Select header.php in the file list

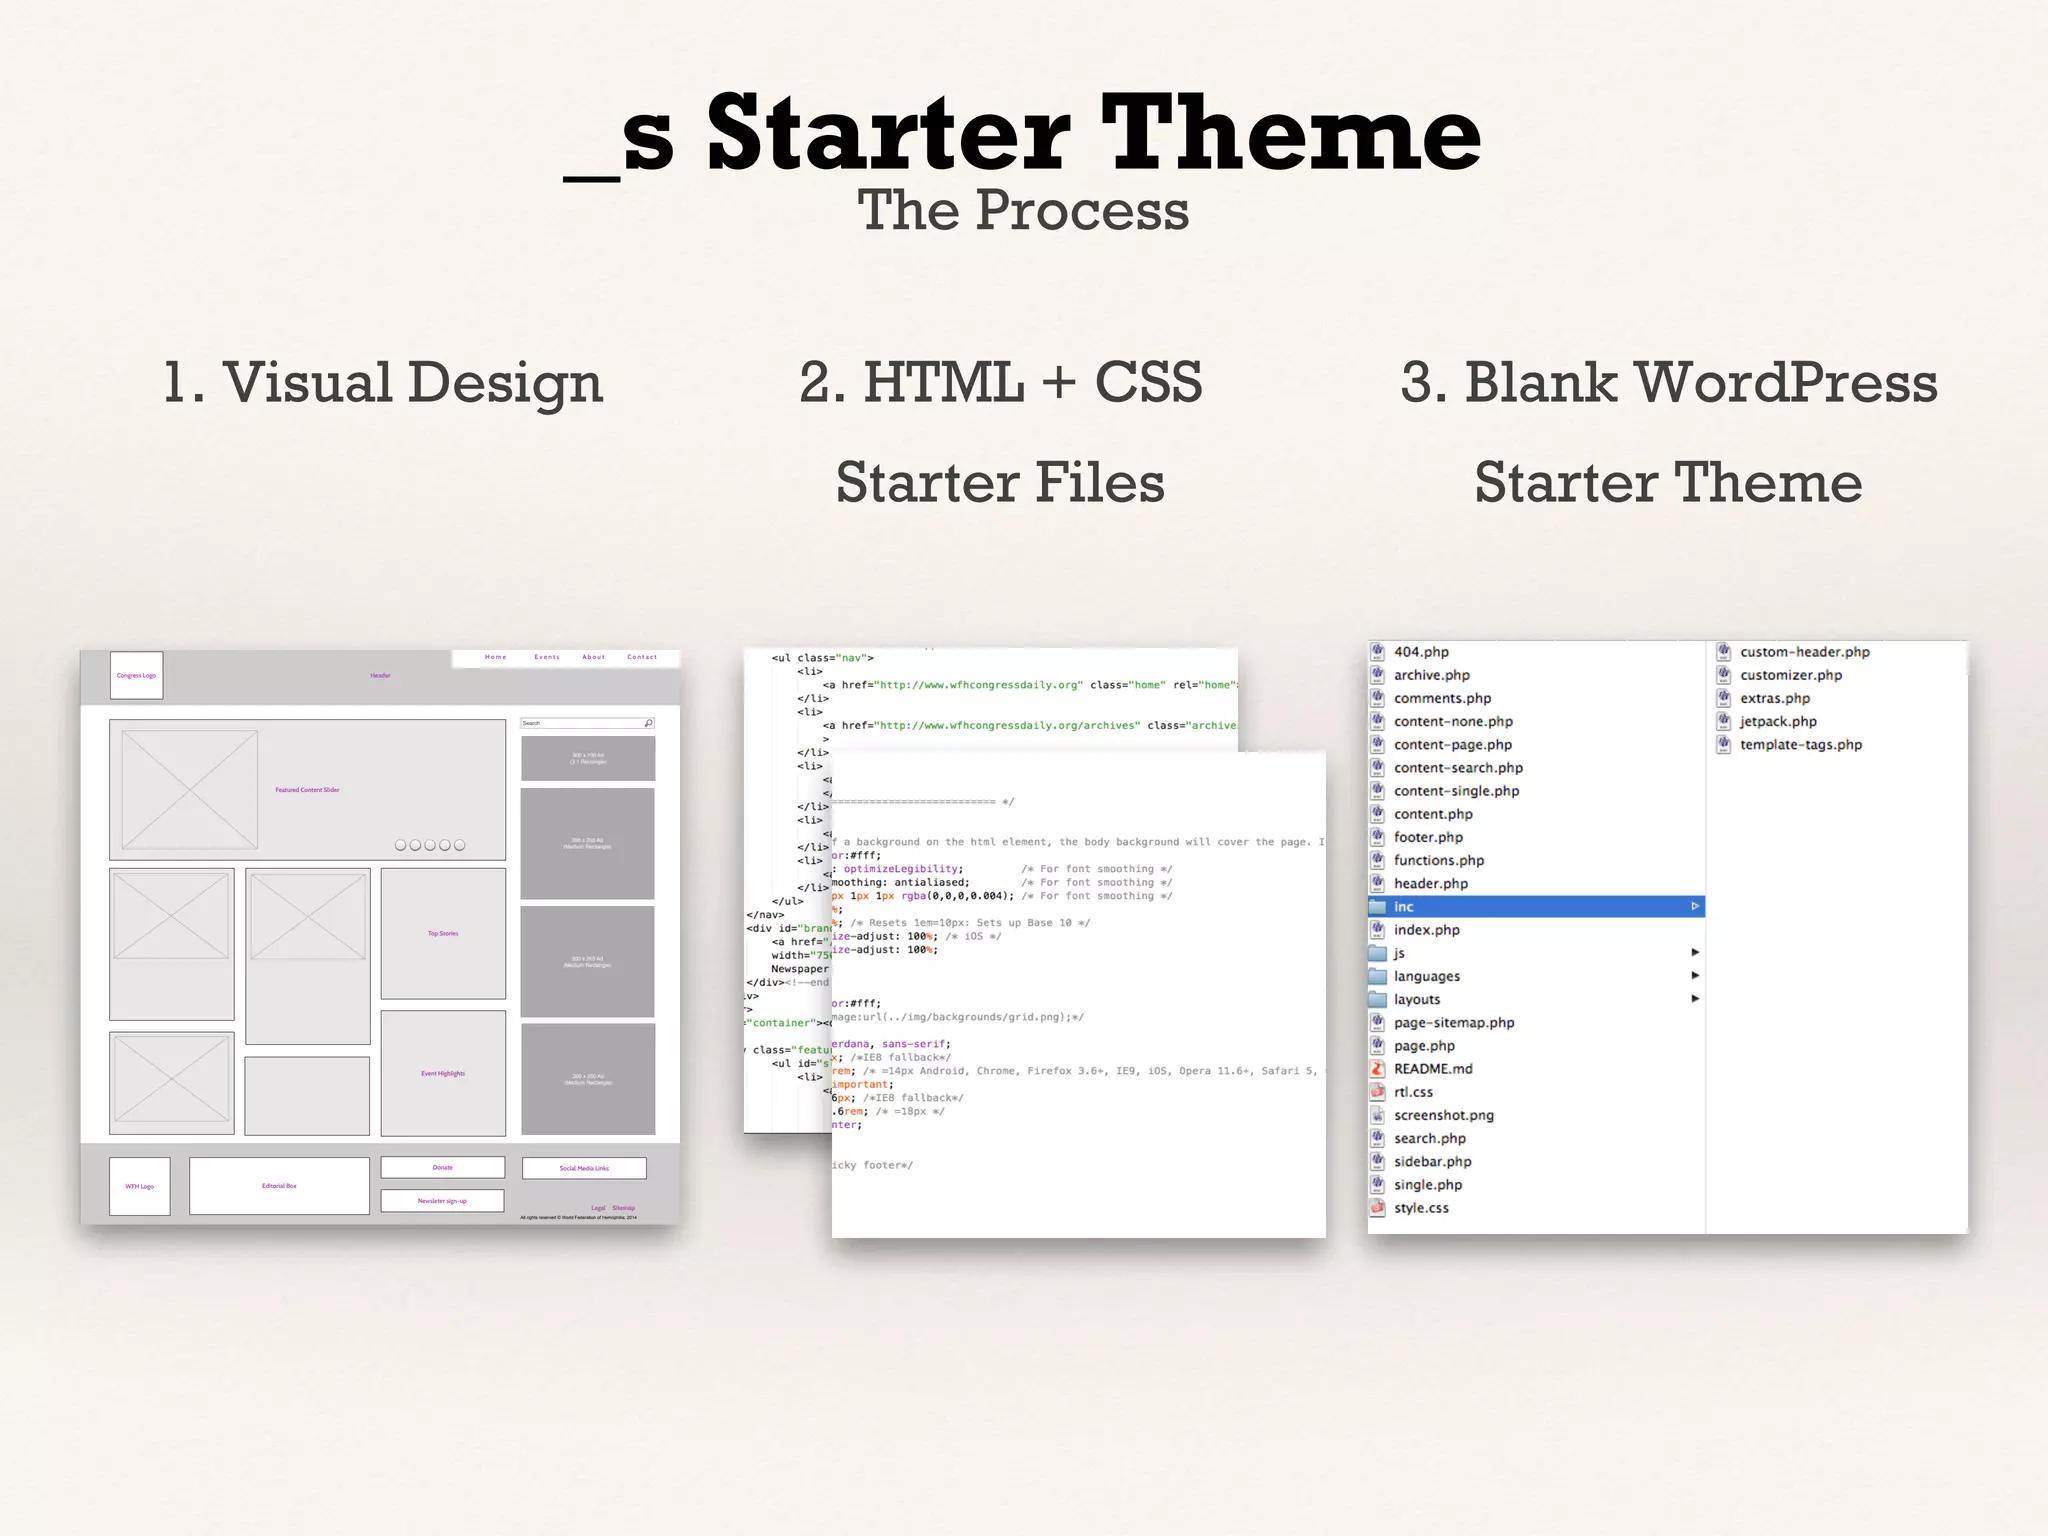coord(1430,884)
